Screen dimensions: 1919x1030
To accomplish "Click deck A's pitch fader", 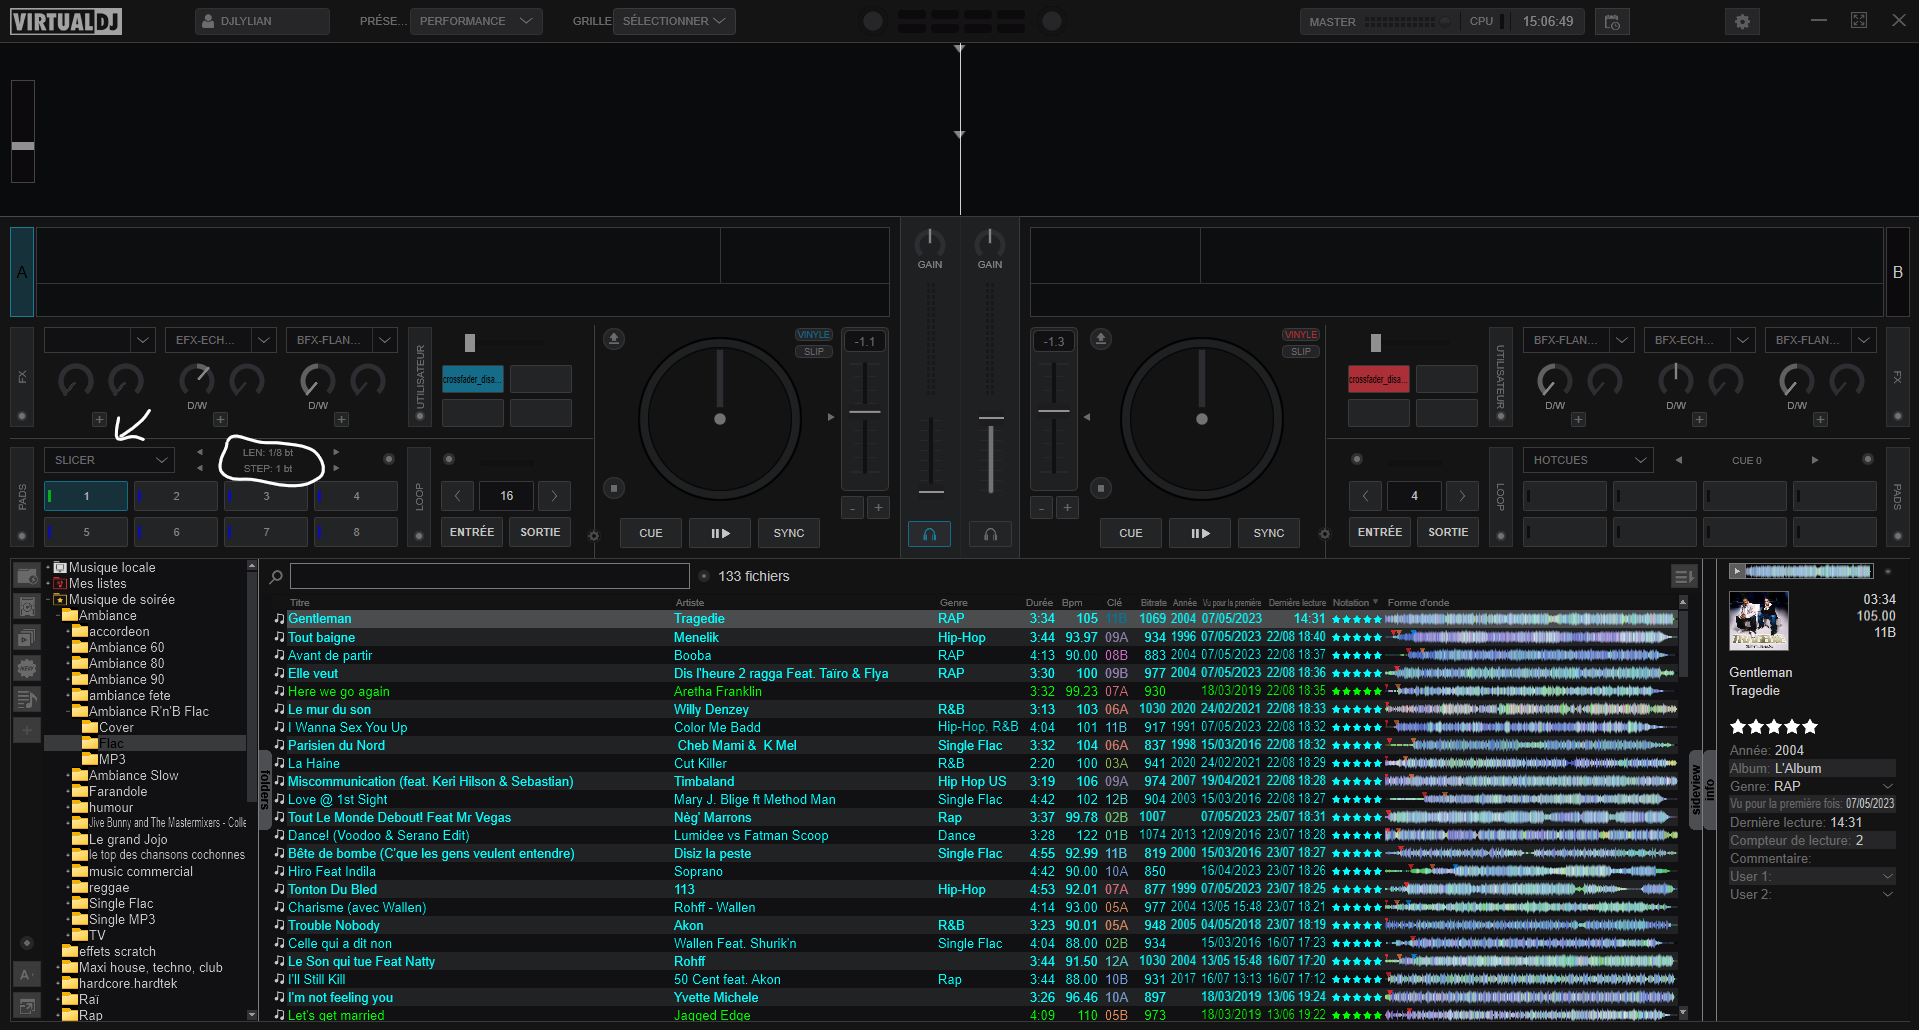I will pyautogui.click(x=865, y=412).
